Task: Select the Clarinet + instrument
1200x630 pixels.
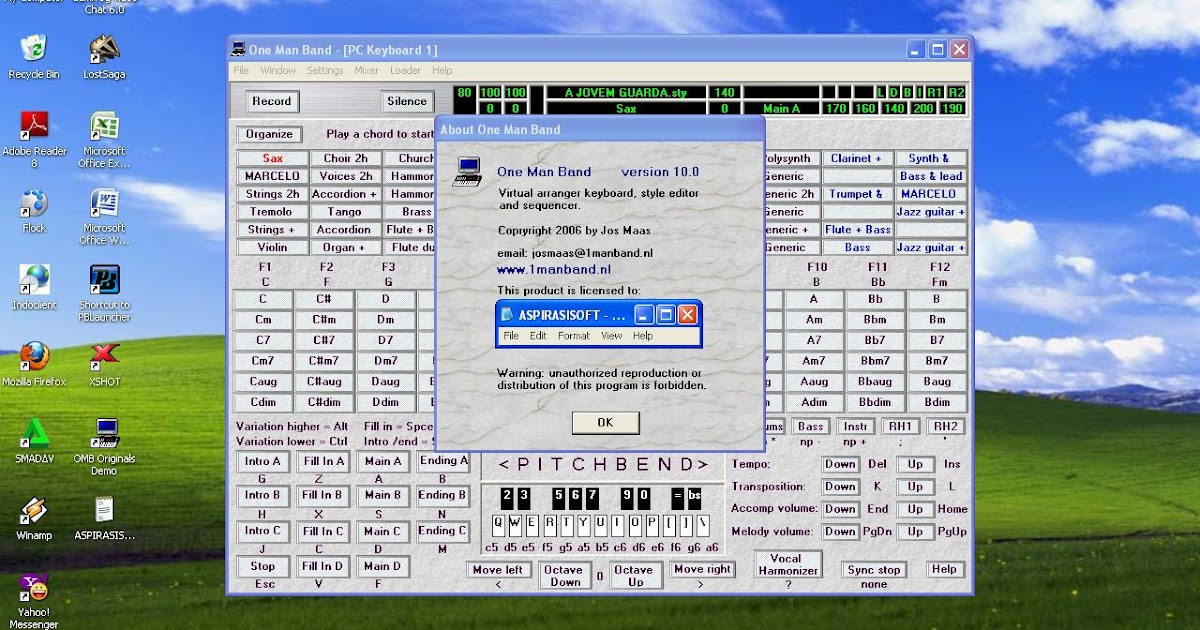Action: (x=857, y=158)
